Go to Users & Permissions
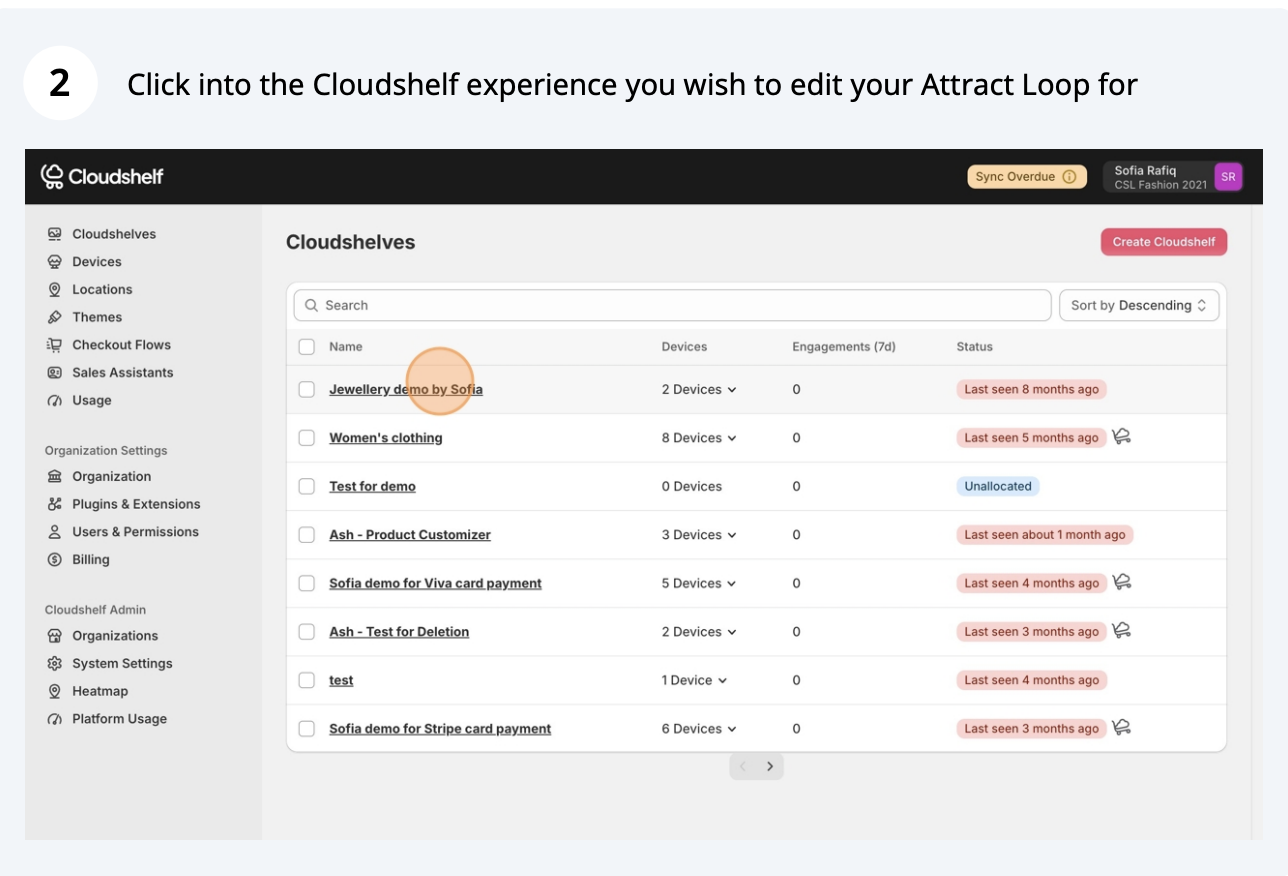Screen dimensions: 1288x876 pyautogui.click(x=135, y=532)
